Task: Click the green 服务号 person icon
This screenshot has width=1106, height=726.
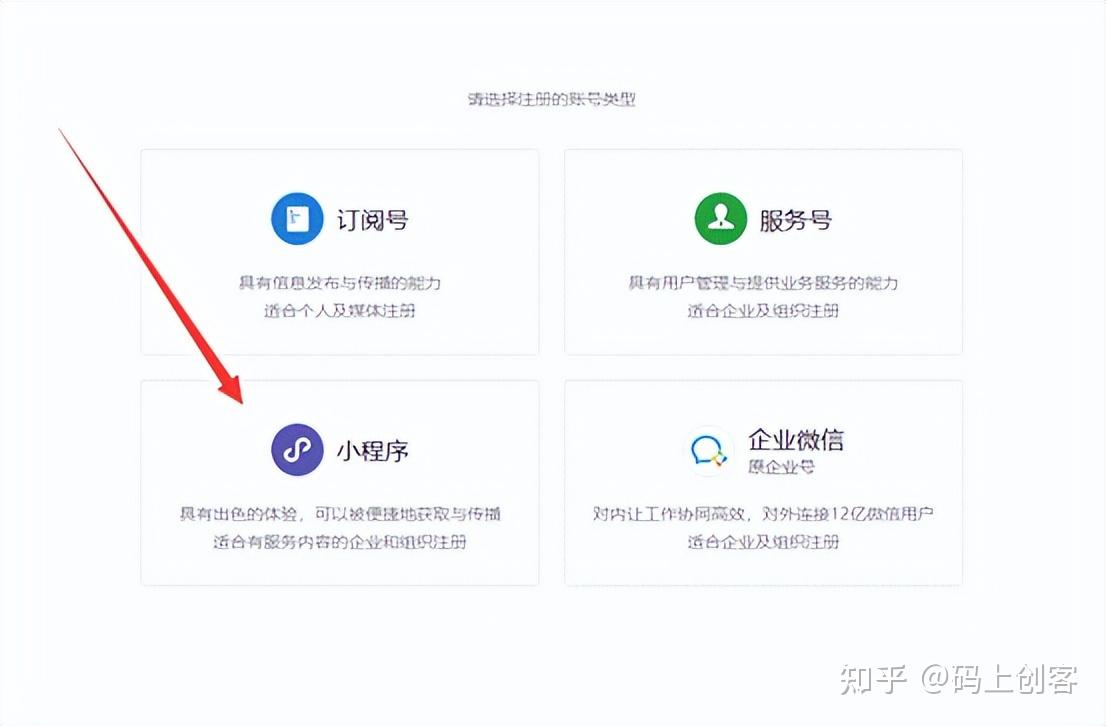Action: click(720, 219)
